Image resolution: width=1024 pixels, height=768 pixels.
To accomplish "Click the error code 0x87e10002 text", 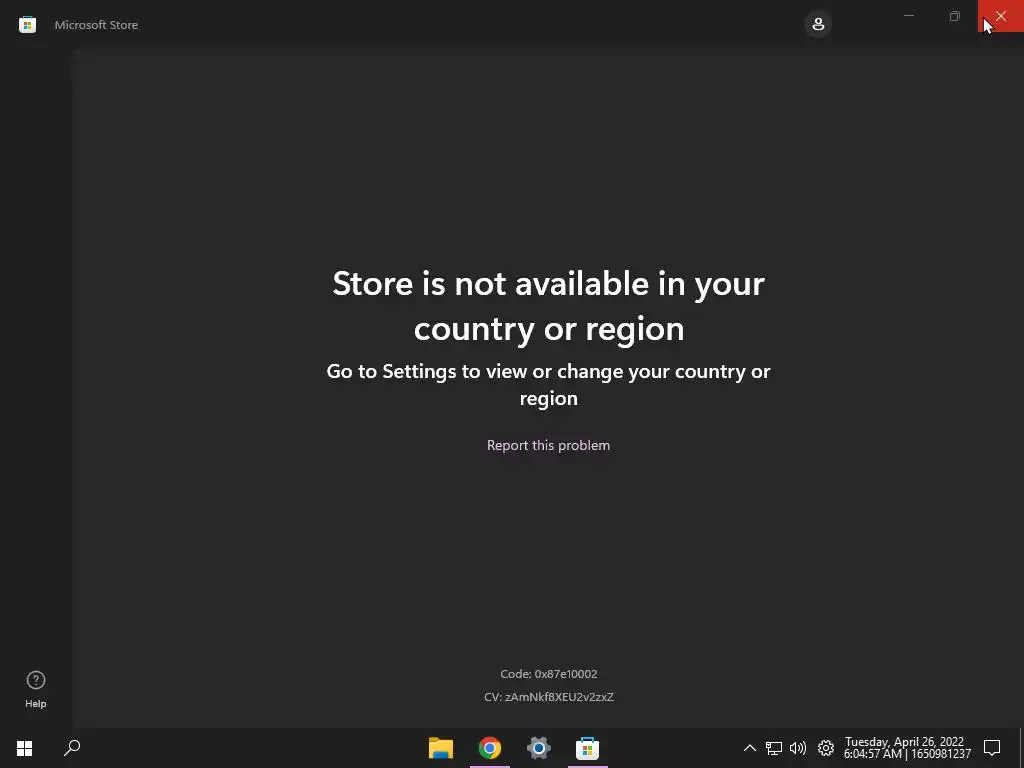I will [x=549, y=674].
